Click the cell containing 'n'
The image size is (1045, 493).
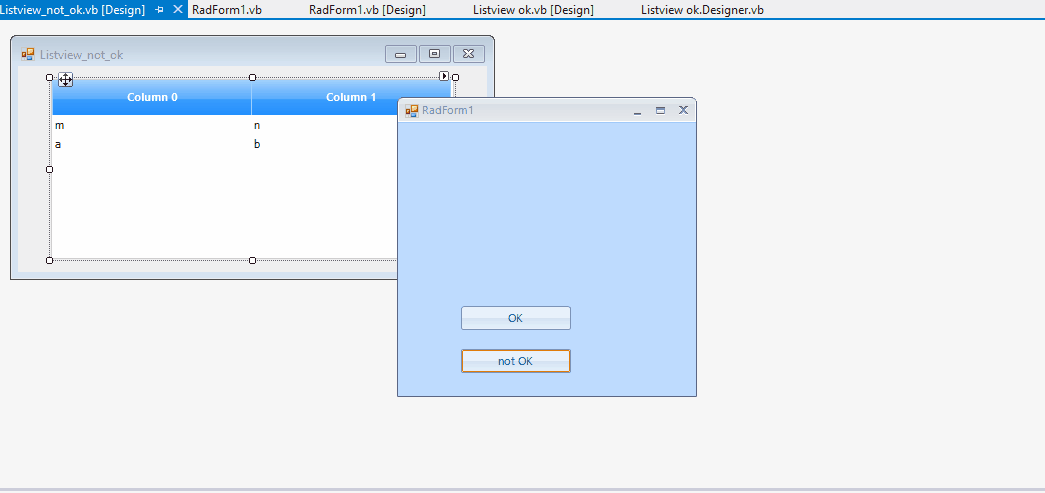[257, 125]
